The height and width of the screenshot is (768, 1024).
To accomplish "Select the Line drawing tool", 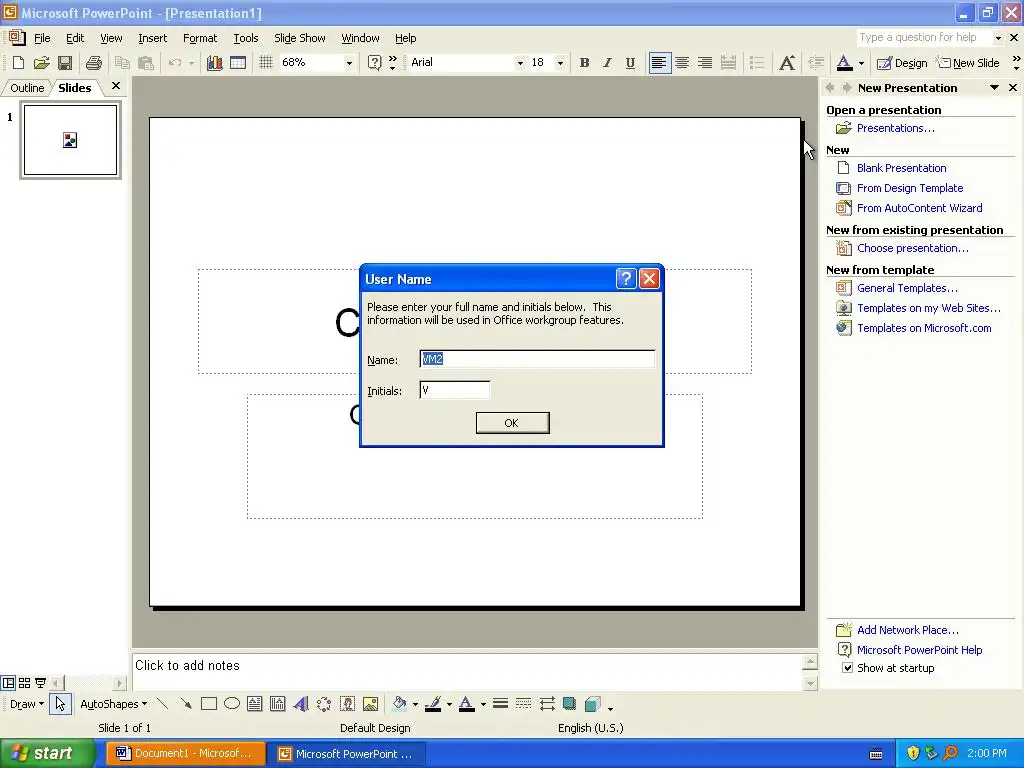I will 163,704.
